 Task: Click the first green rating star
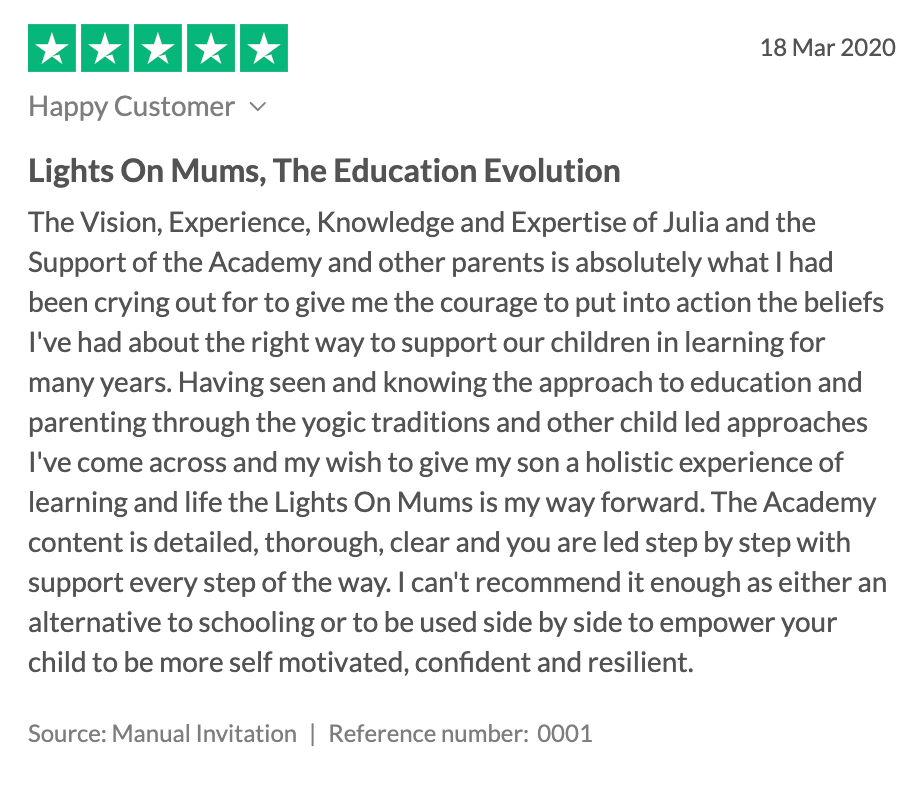pyautogui.click(x=54, y=48)
